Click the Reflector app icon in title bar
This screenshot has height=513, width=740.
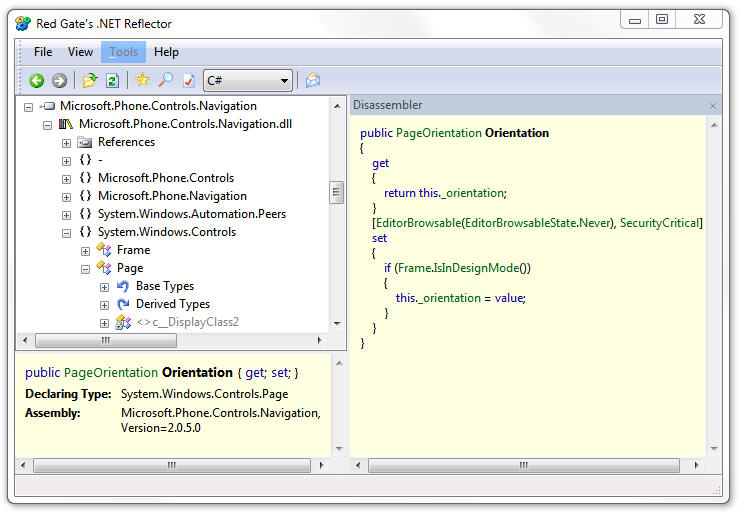23,23
